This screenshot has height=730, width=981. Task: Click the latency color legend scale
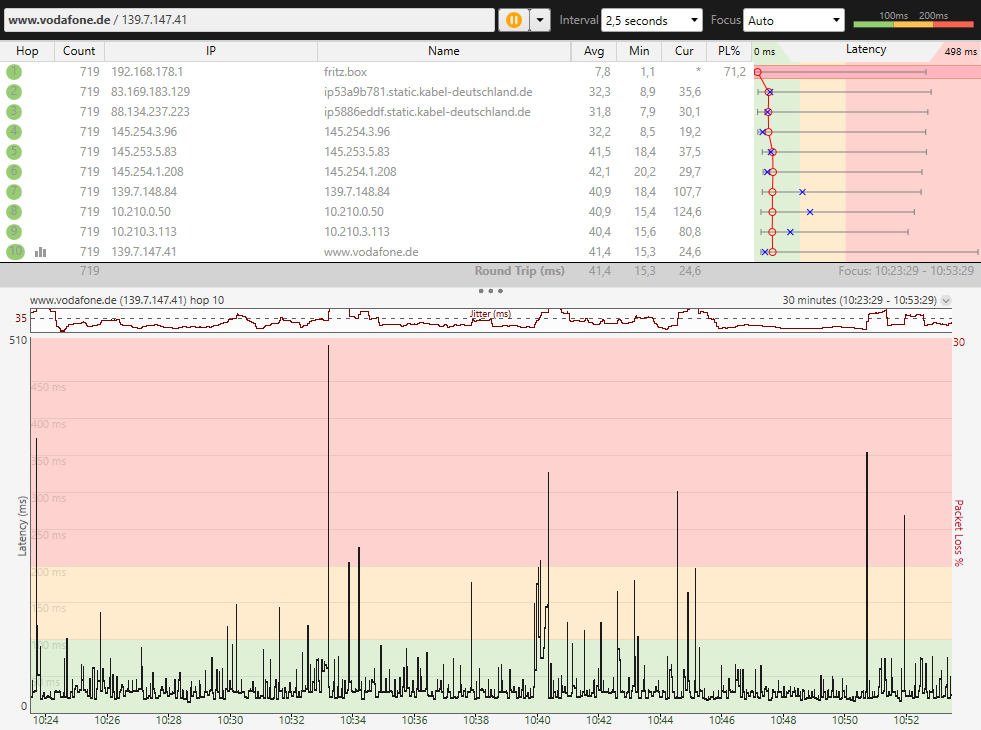tap(913, 22)
